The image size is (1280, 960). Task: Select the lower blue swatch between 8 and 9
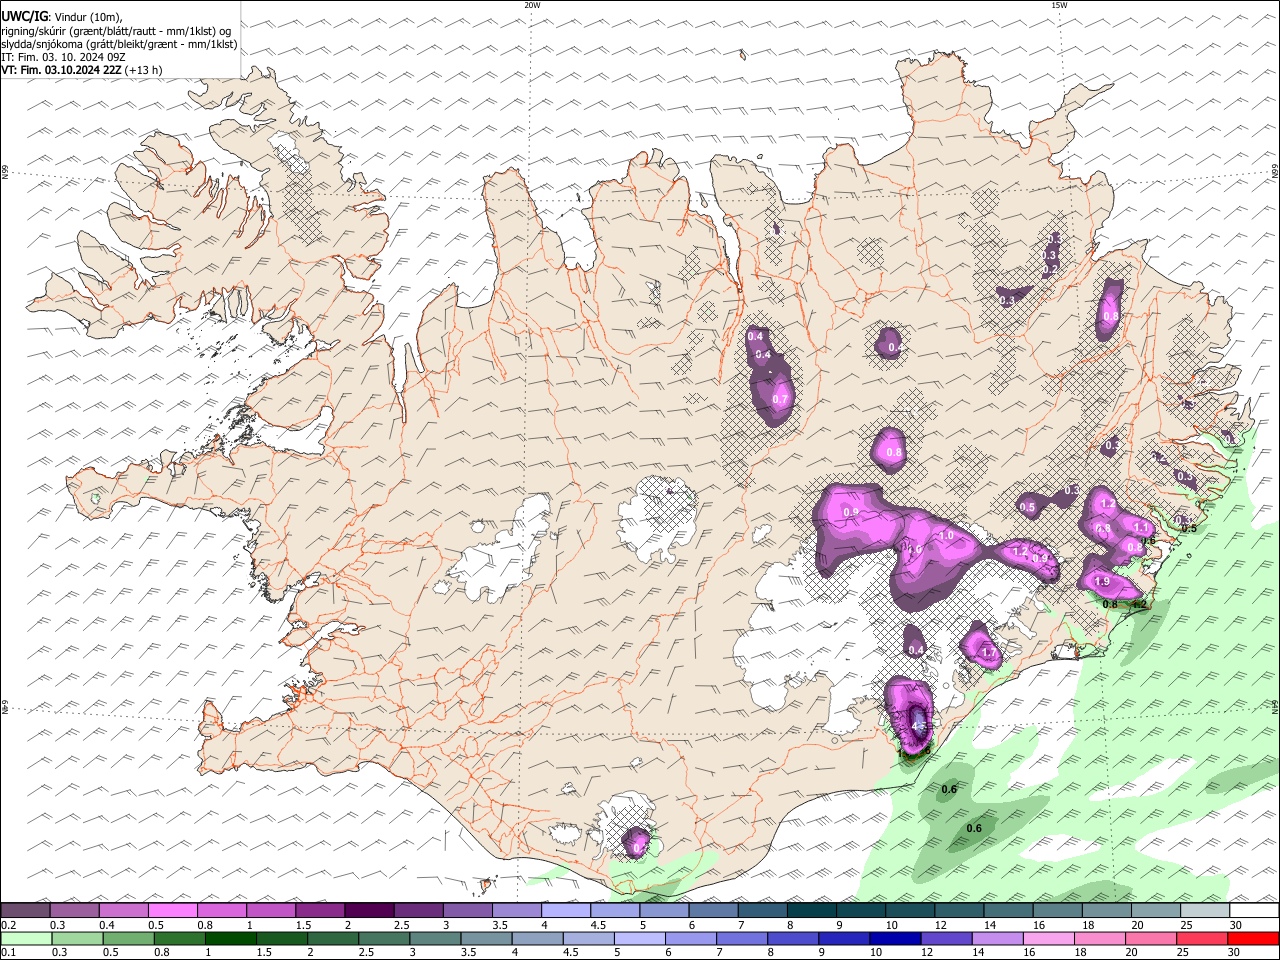click(793, 939)
